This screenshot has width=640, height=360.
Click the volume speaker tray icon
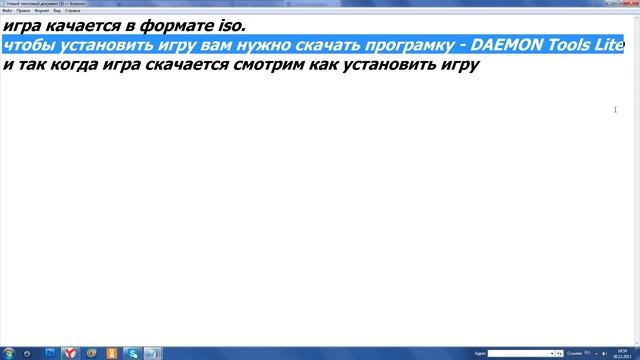[605, 354]
